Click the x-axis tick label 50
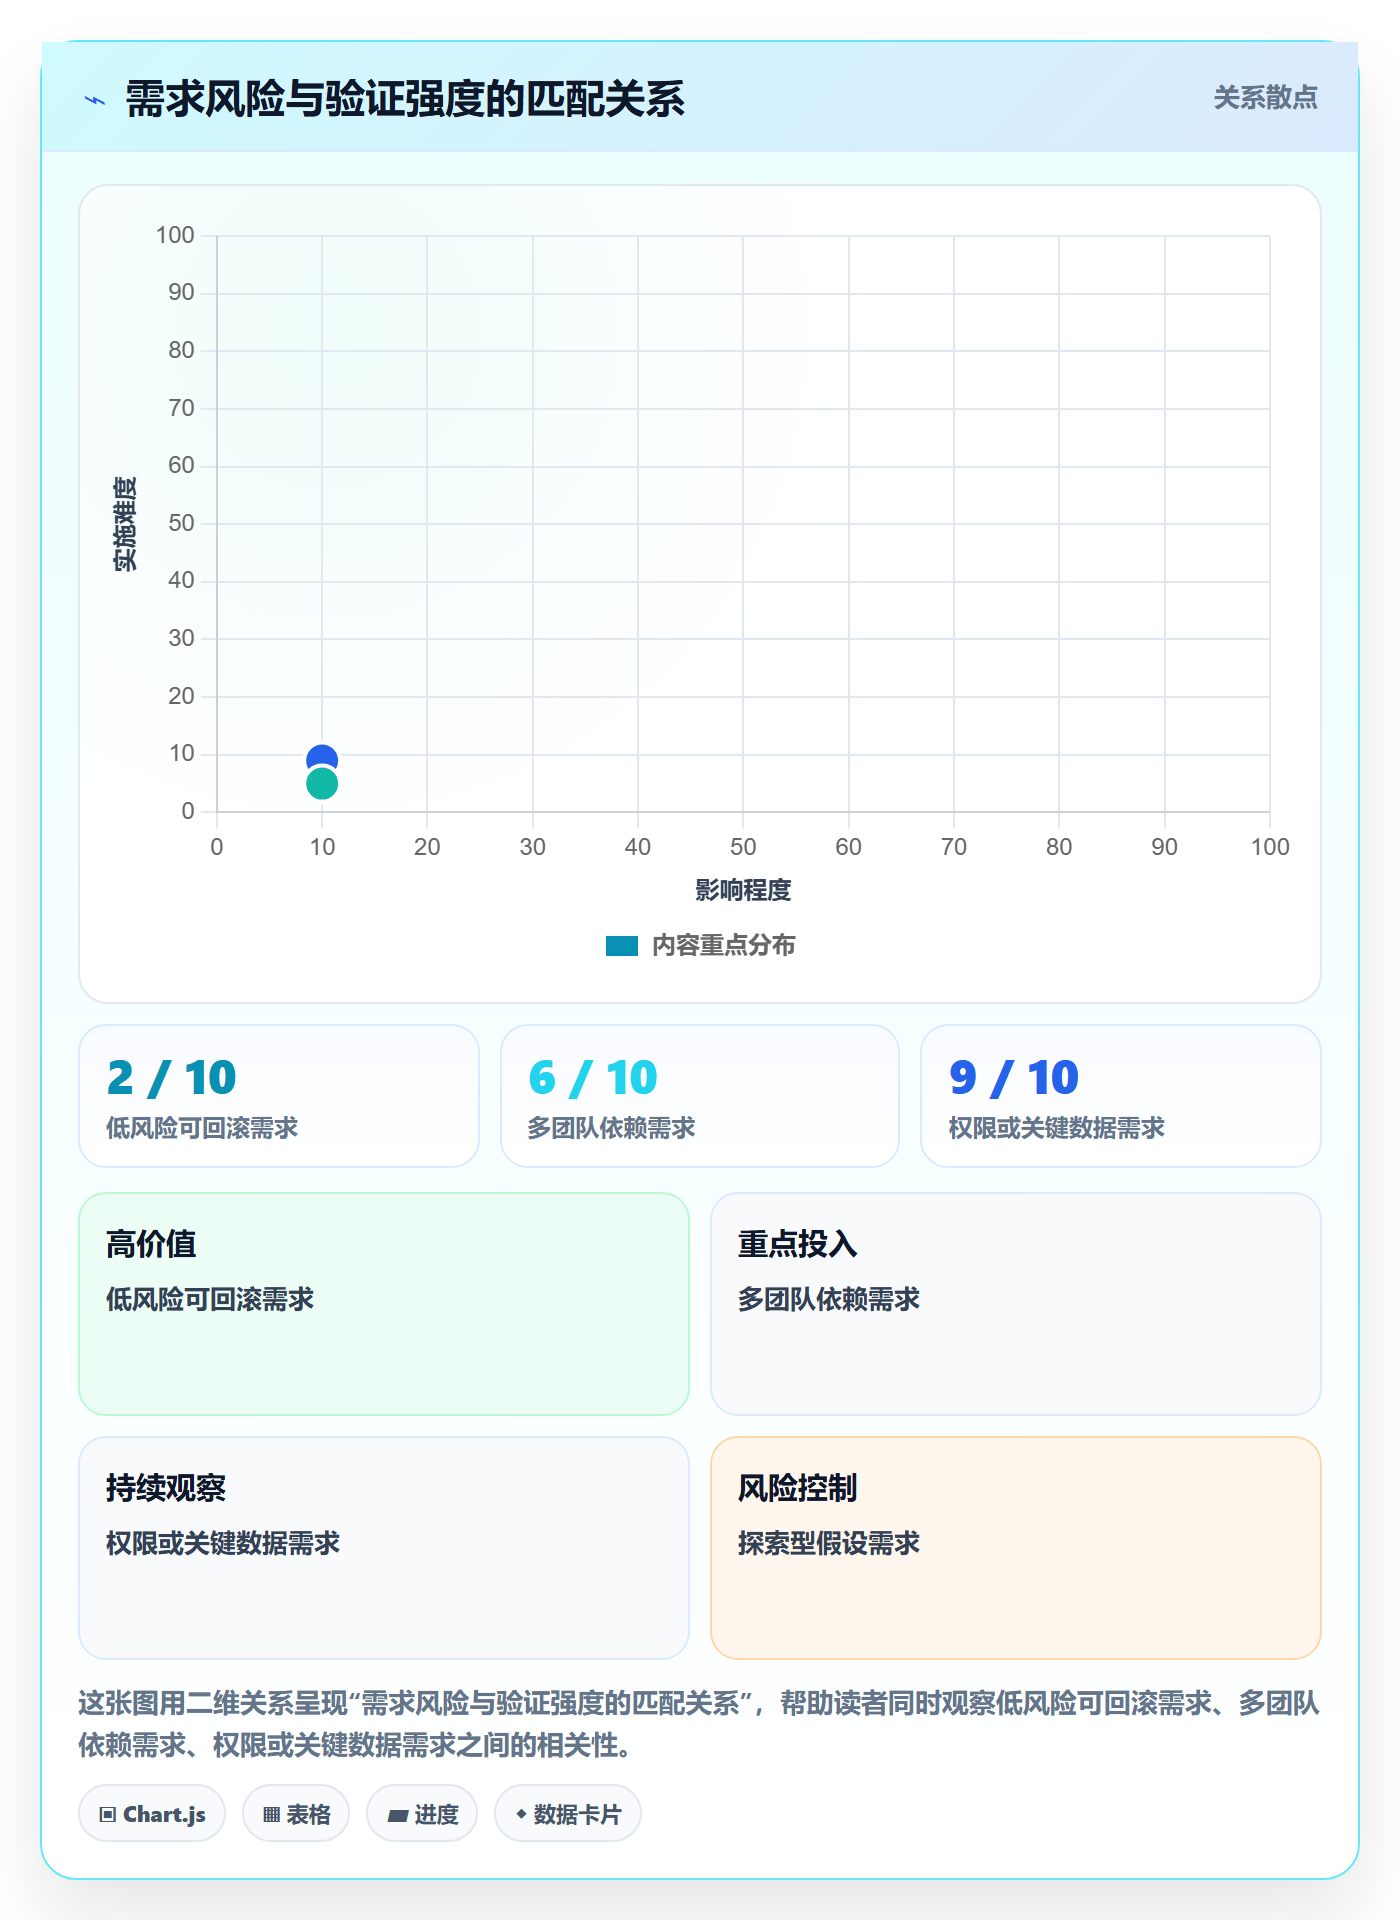Image resolution: width=1400 pixels, height=1920 pixels. pyautogui.click(x=743, y=847)
